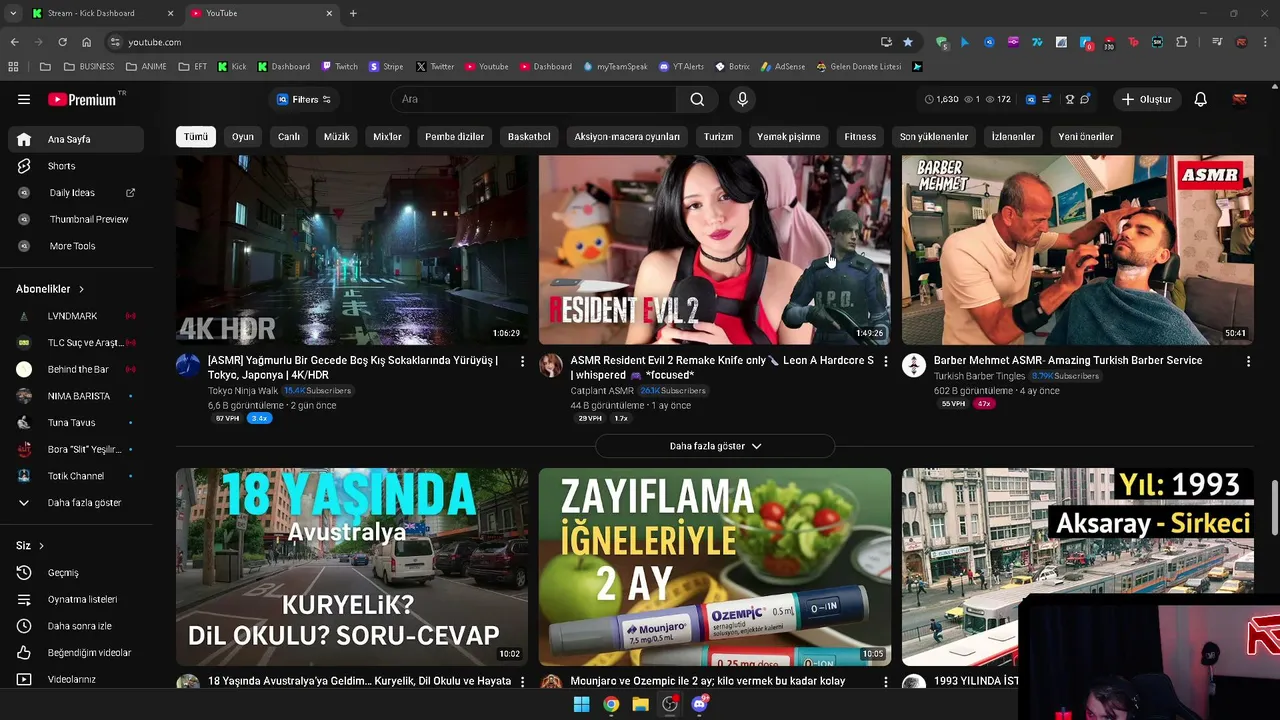Expand the Abonelikler section arrow
Viewport: 1280px width, 720px height.
(81, 289)
